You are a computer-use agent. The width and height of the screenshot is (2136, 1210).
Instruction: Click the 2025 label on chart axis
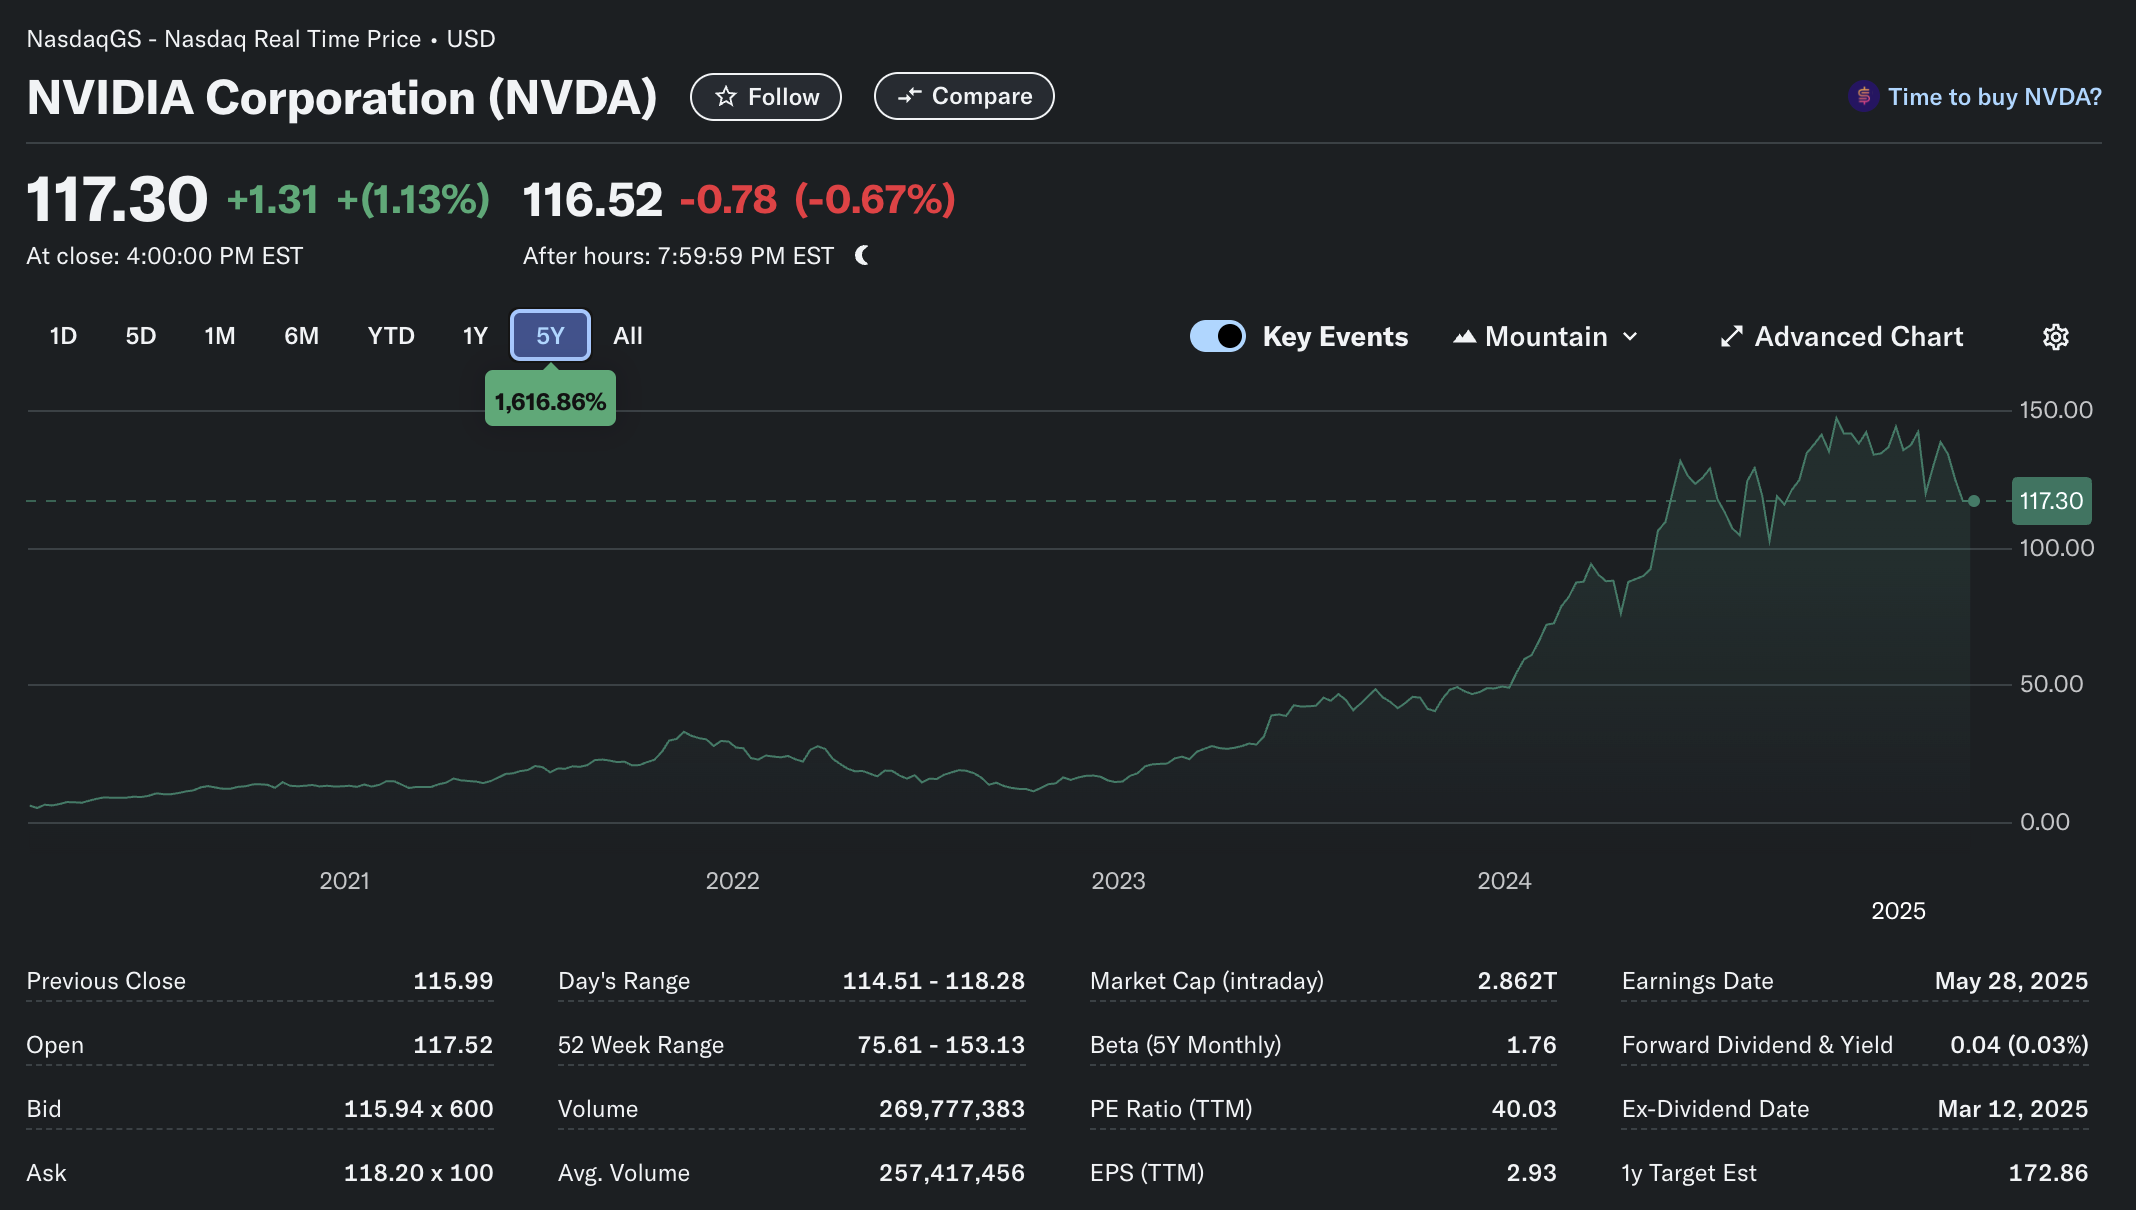point(1898,911)
